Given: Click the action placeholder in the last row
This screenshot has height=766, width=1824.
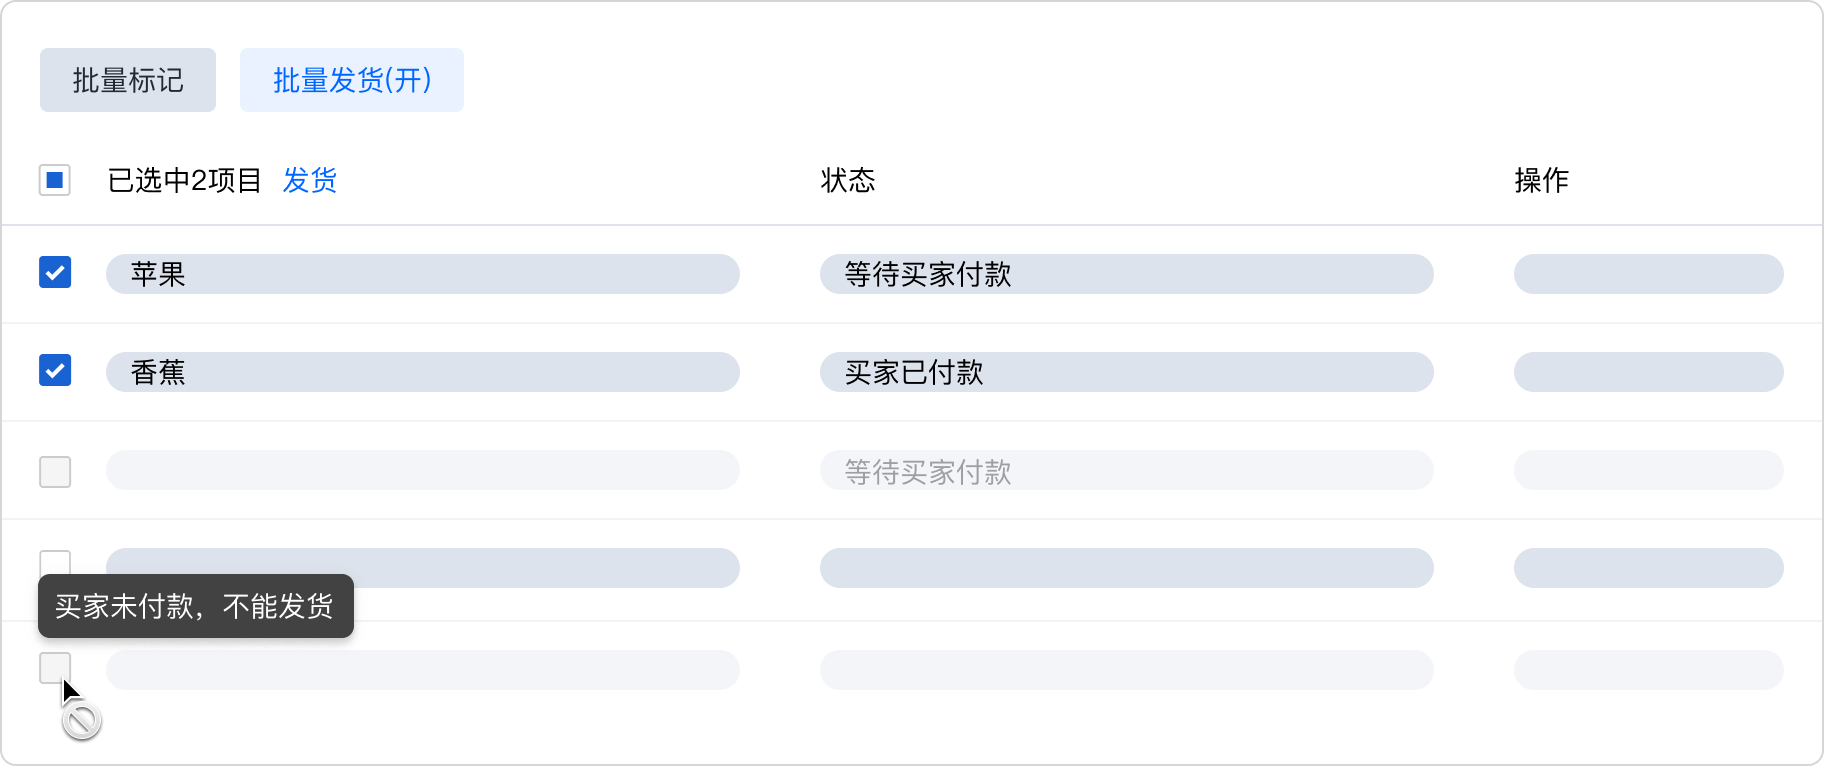Looking at the screenshot, I should point(1648,670).
